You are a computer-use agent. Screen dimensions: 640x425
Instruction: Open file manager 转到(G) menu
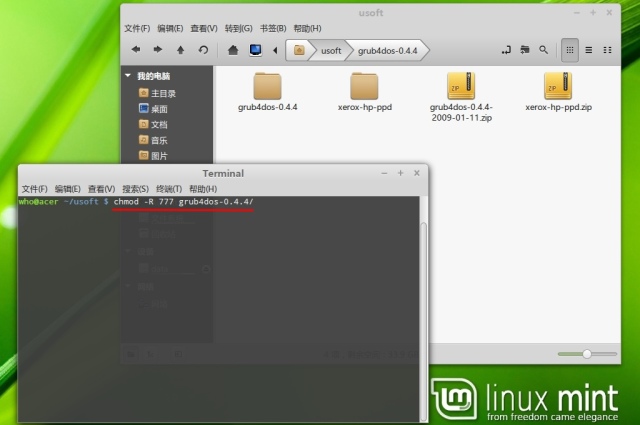[238, 29]
